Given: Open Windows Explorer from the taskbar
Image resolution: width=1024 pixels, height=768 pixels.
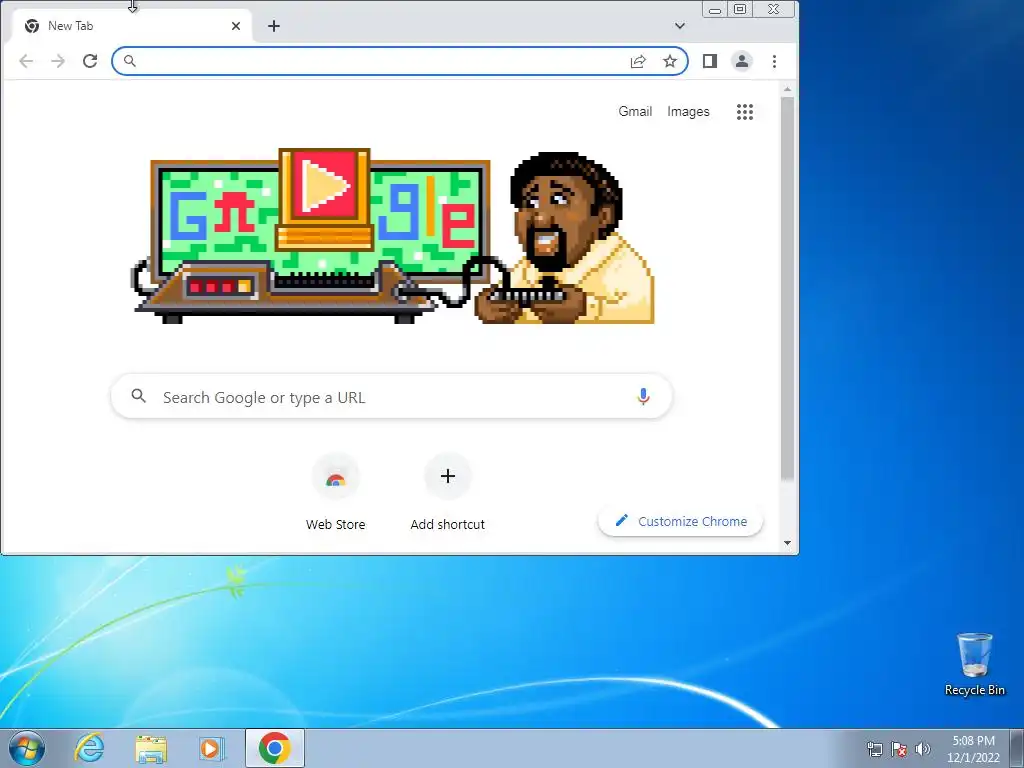Looking at the screenshot, I should 151,748.
